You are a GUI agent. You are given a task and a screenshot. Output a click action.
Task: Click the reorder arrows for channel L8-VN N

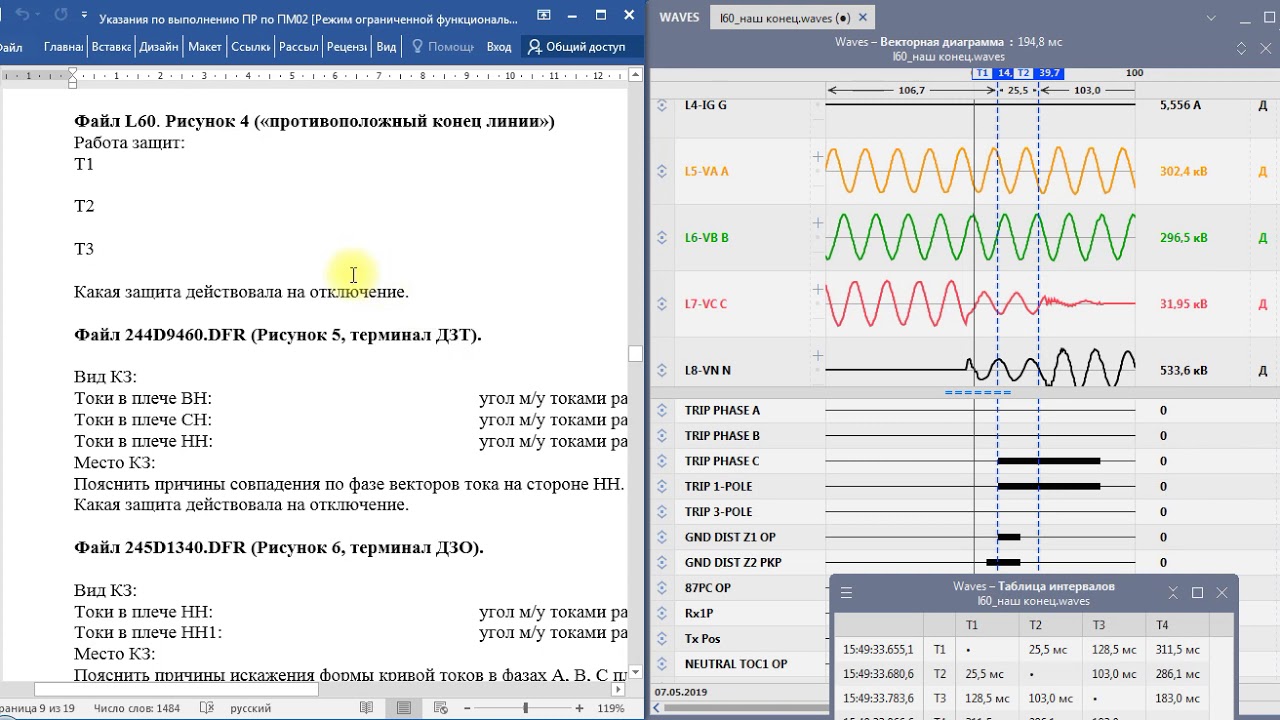point(662,370)
